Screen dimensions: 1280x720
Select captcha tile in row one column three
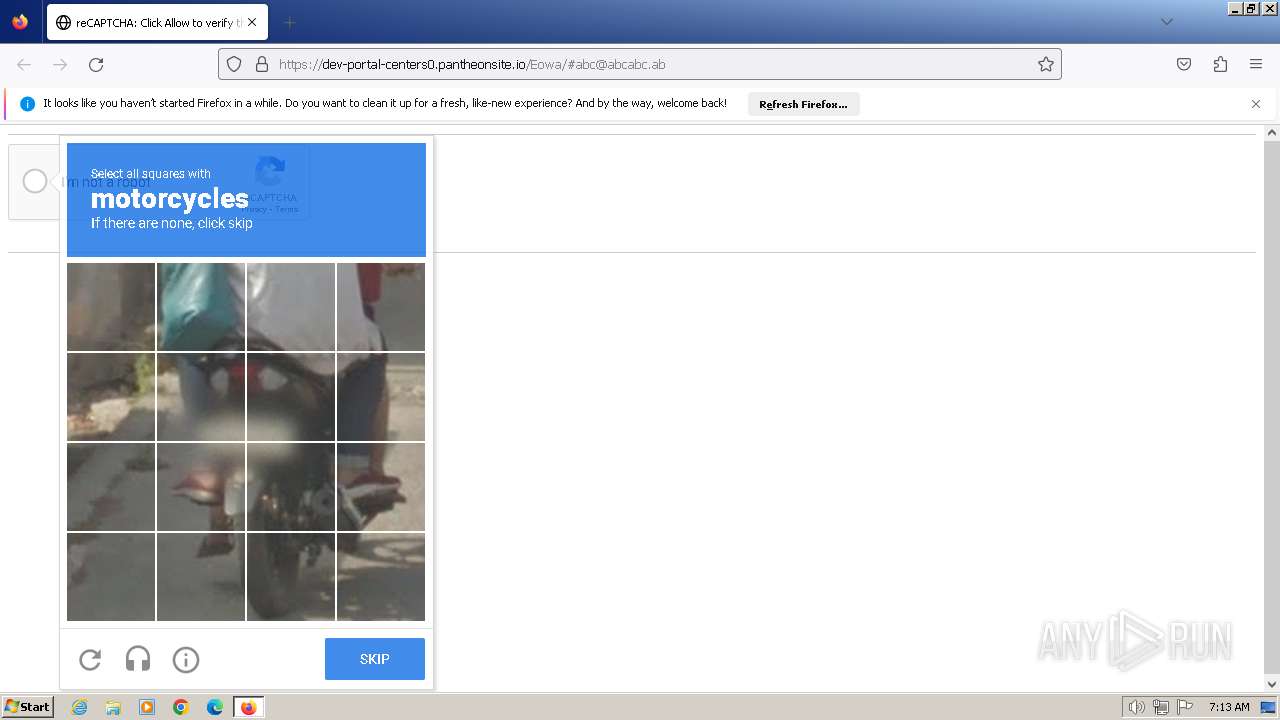click(291, 307)
